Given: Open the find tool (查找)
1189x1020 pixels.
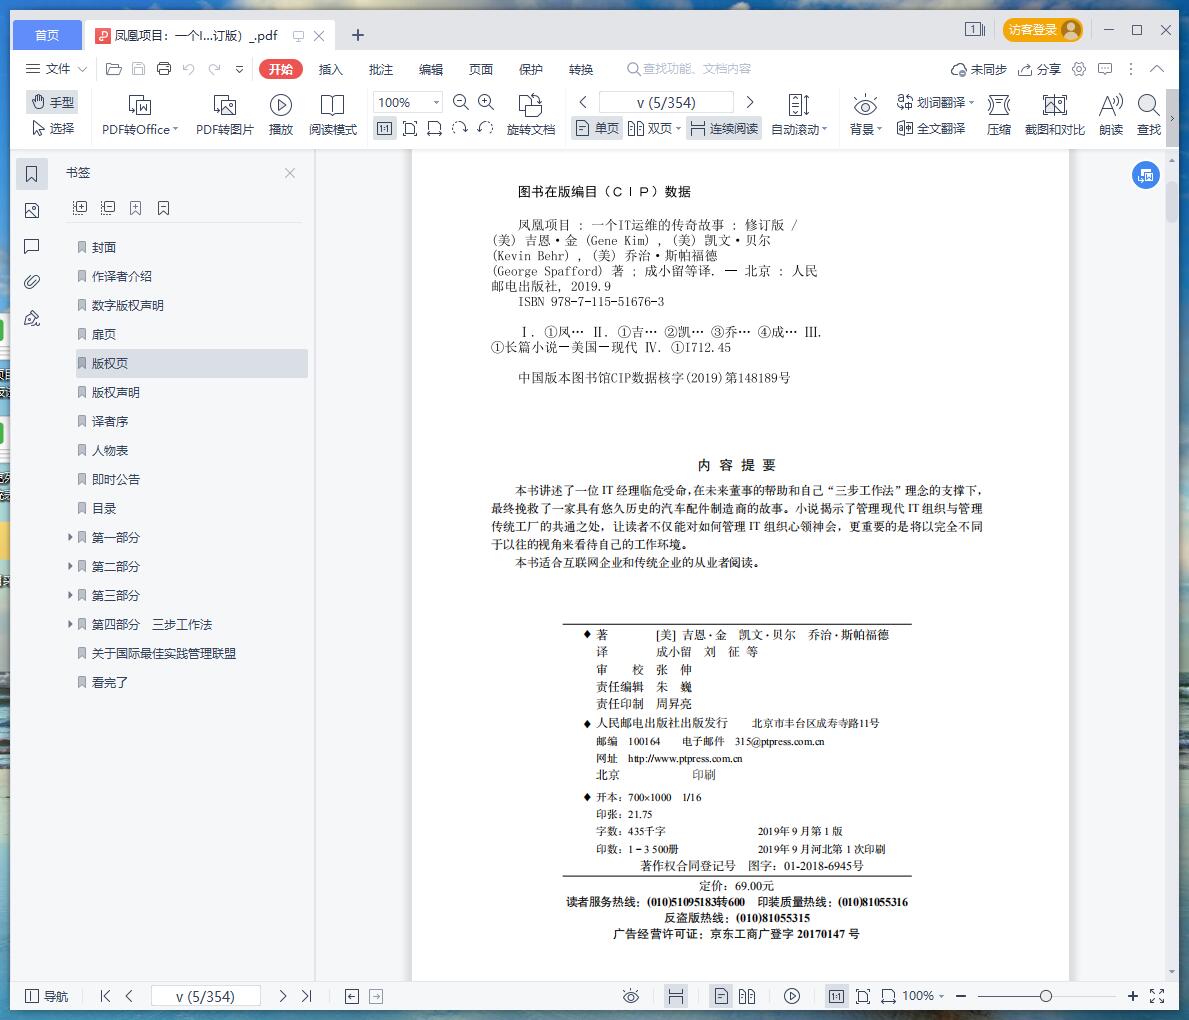Looking at the screenshot, I should [x=1149, y=115].
